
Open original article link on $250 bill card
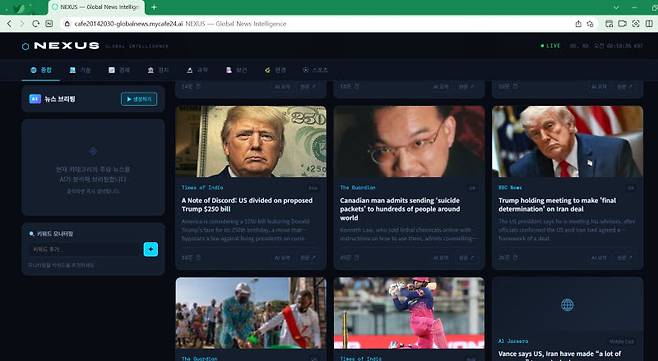click(308, 258)
